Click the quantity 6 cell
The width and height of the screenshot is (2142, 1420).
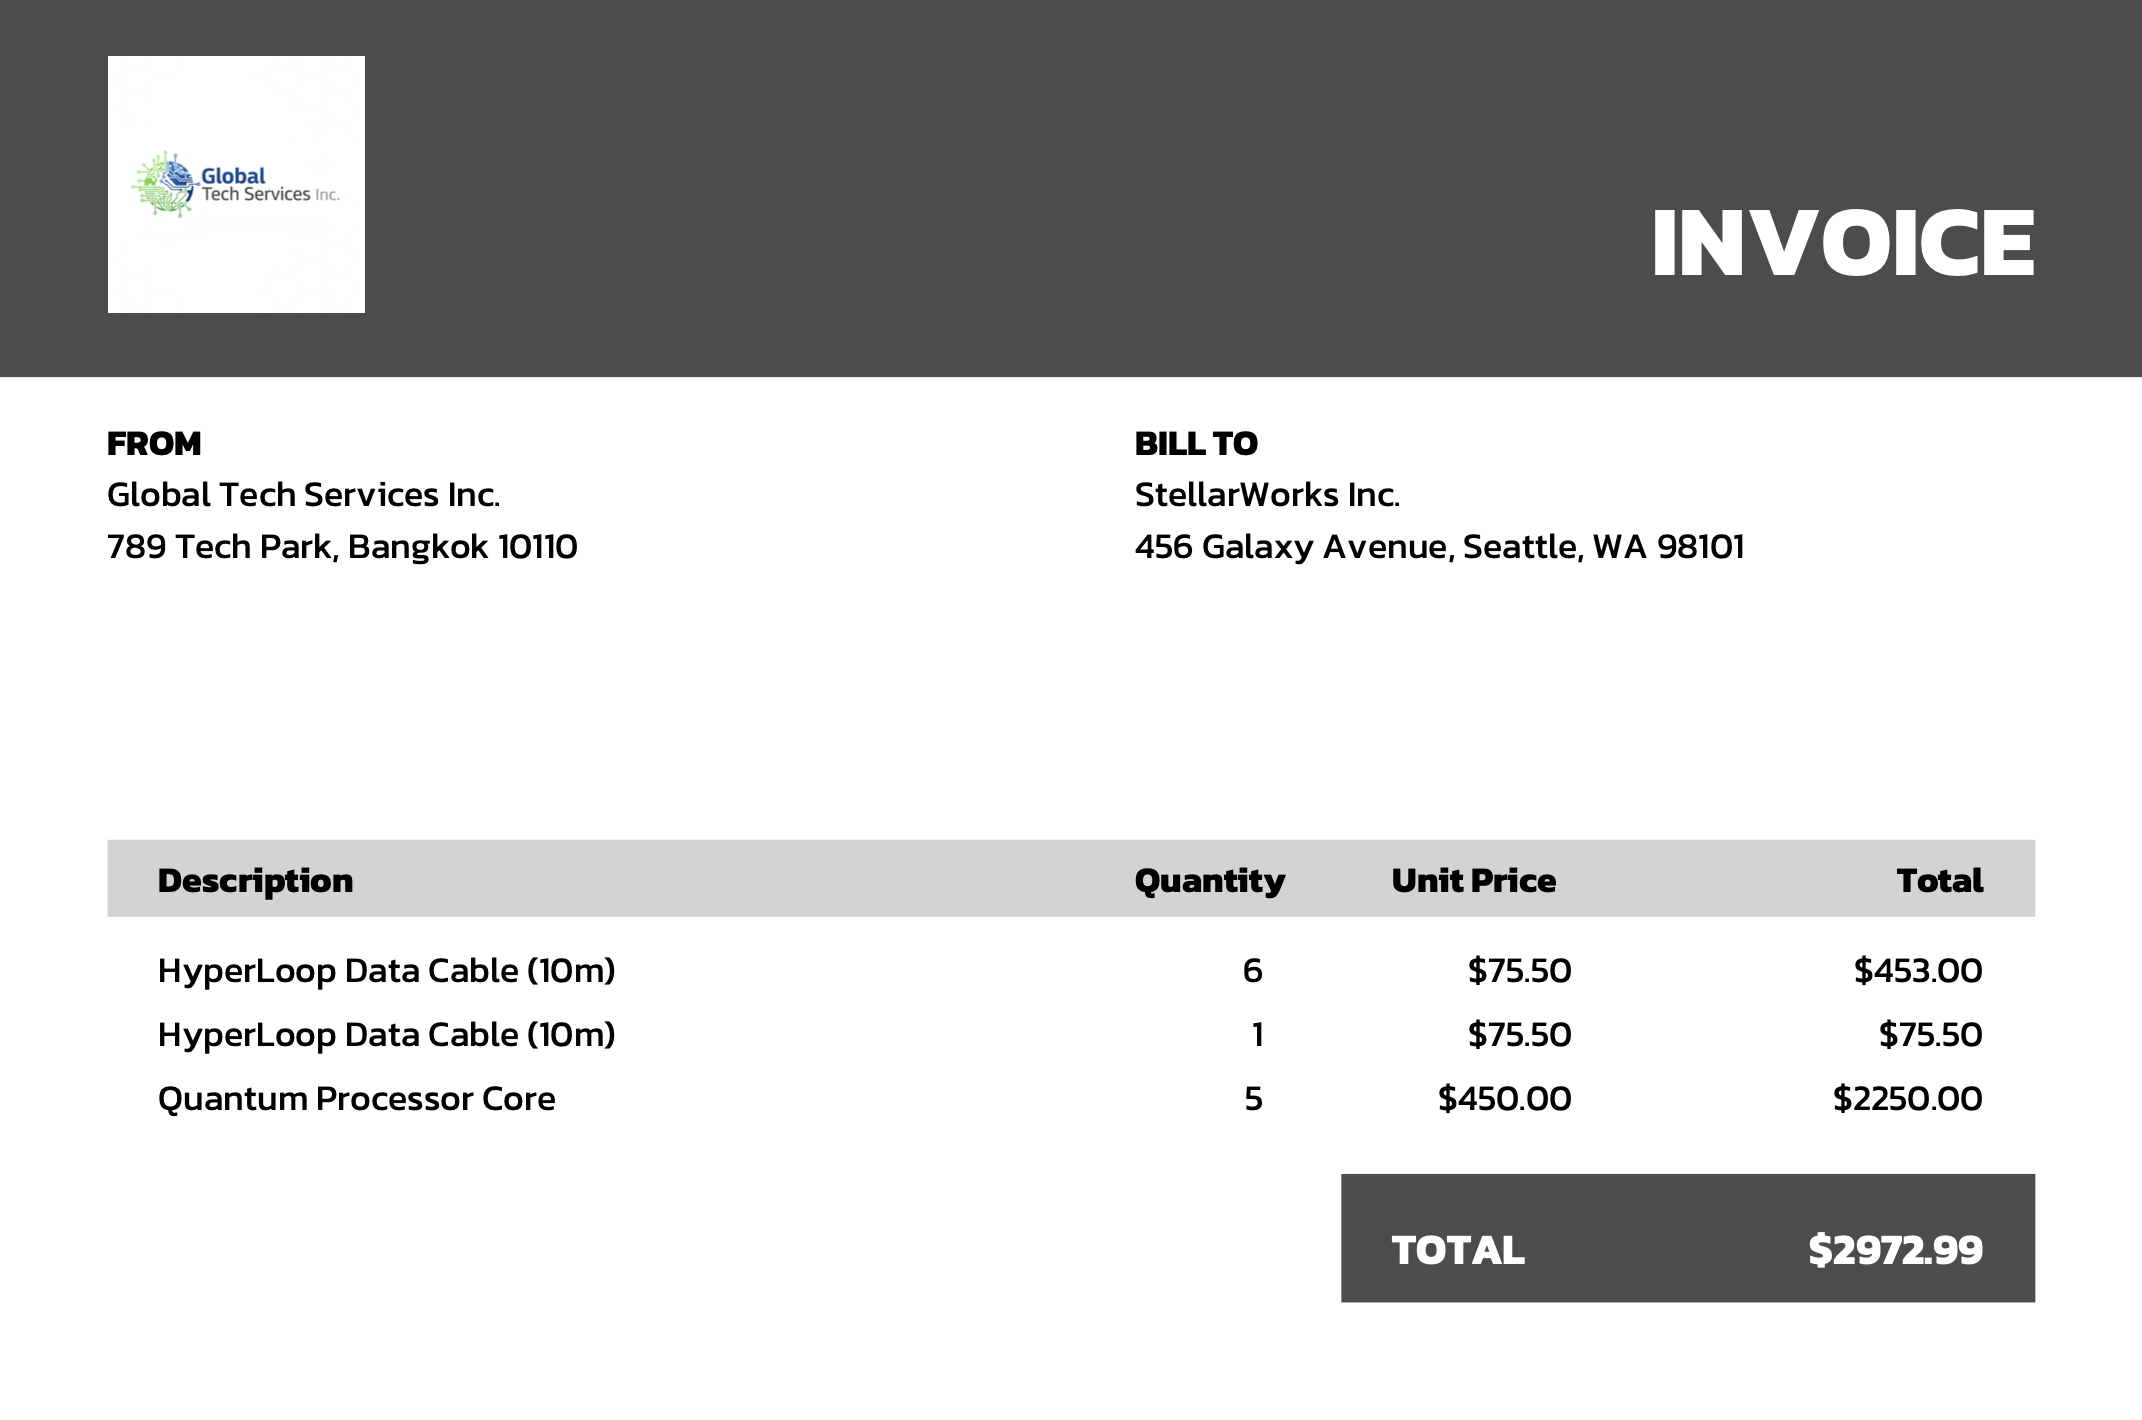tap(1252, 970)
